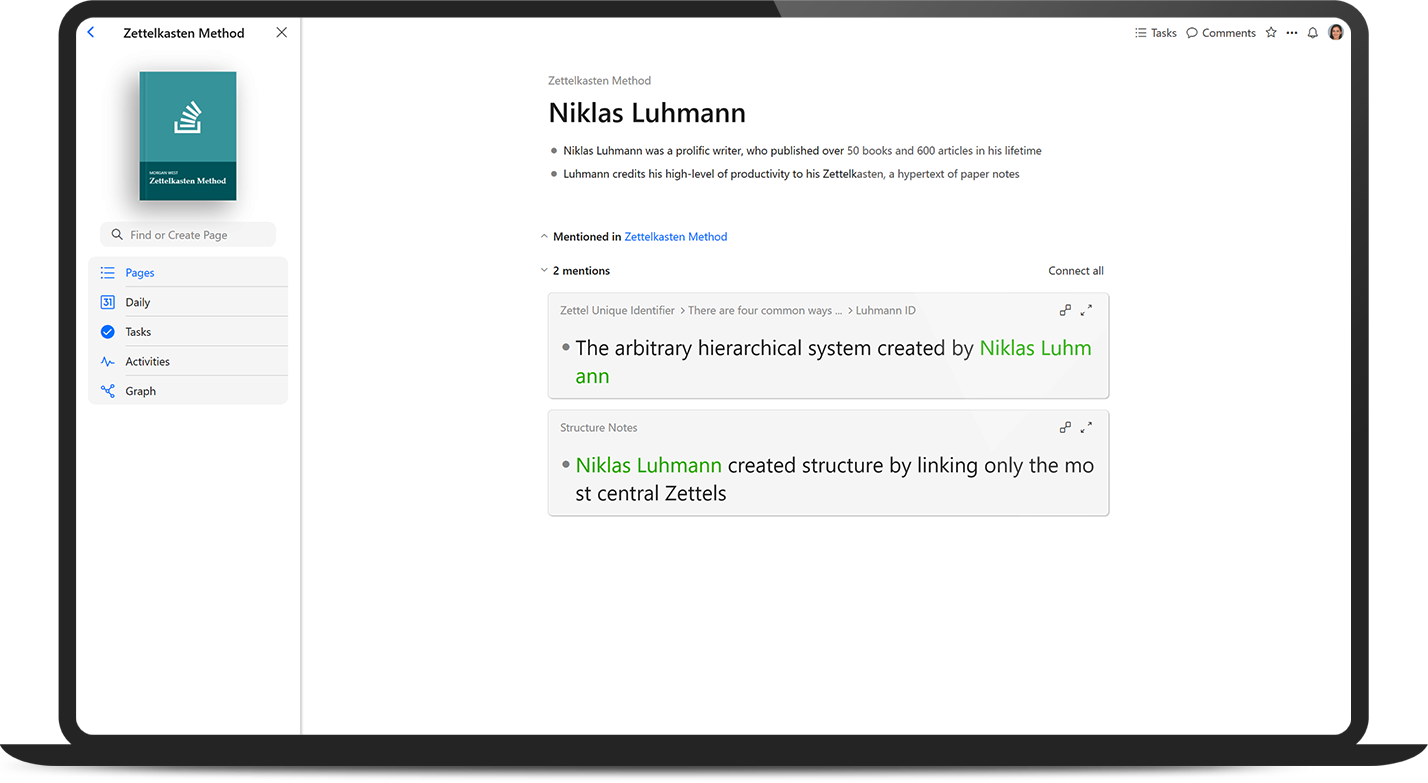This screenshot has width=1428, height=783.
Task: Click the back arrow in sidebar header
Action: tap(91, 32)
